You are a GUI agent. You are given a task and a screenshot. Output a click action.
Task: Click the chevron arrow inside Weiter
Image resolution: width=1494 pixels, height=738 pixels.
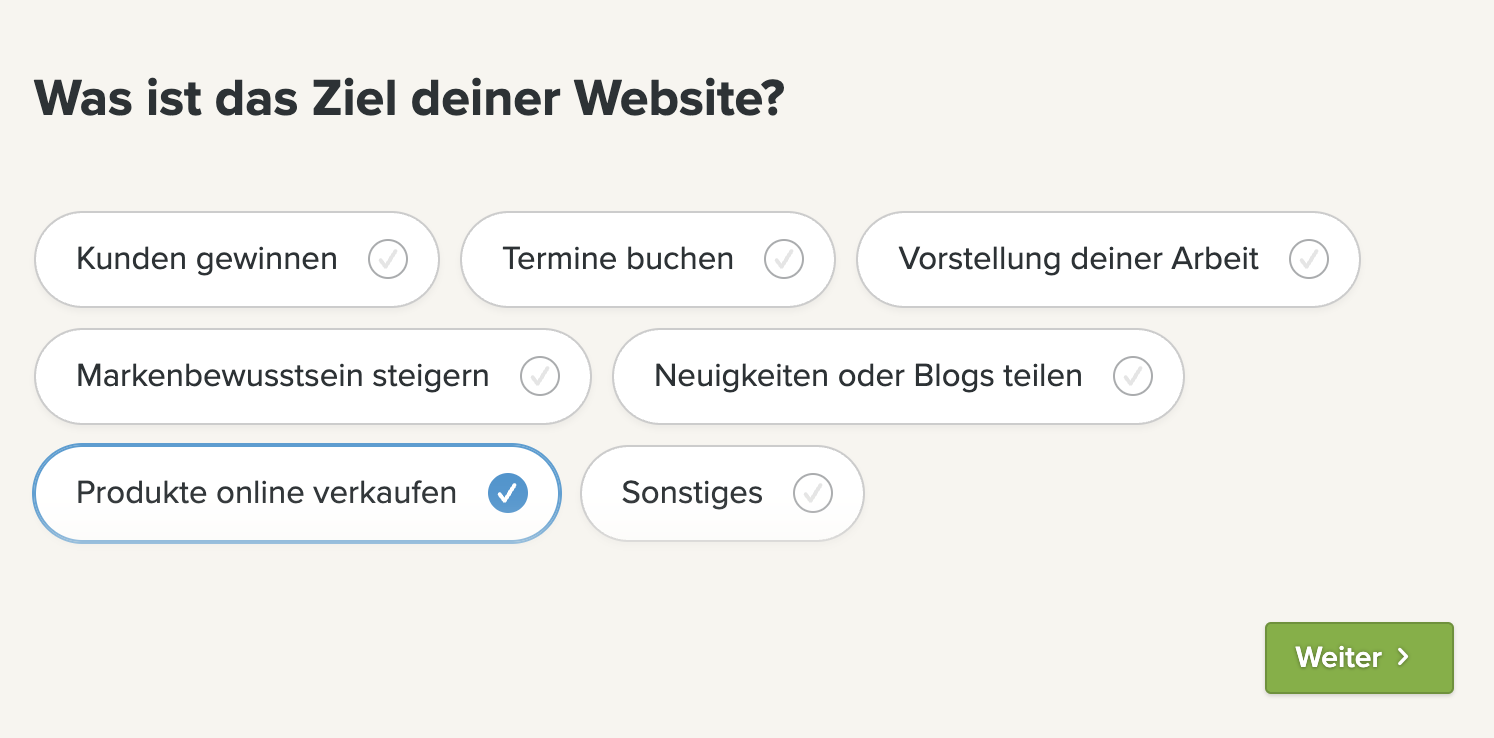pos(1403,657)
